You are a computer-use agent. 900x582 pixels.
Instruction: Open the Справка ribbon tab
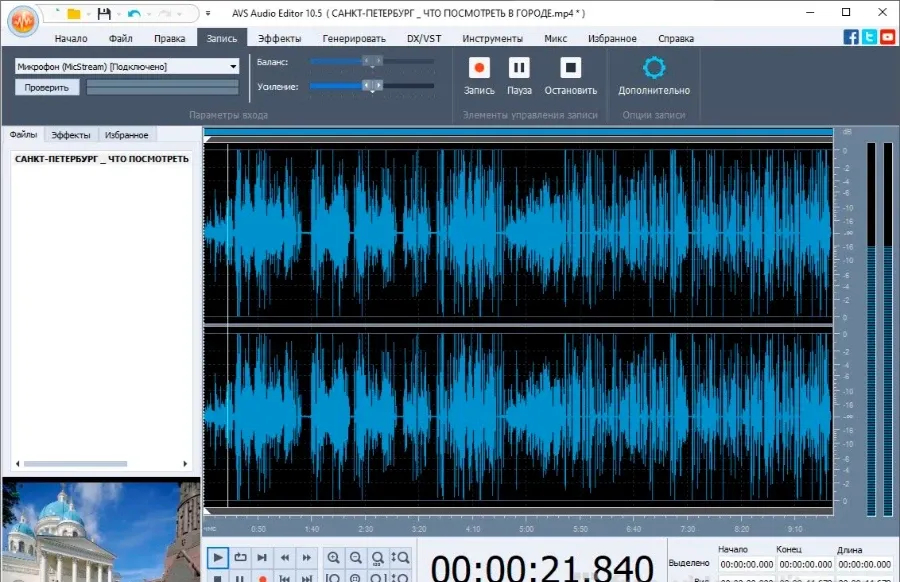click(x=676, y=38)
